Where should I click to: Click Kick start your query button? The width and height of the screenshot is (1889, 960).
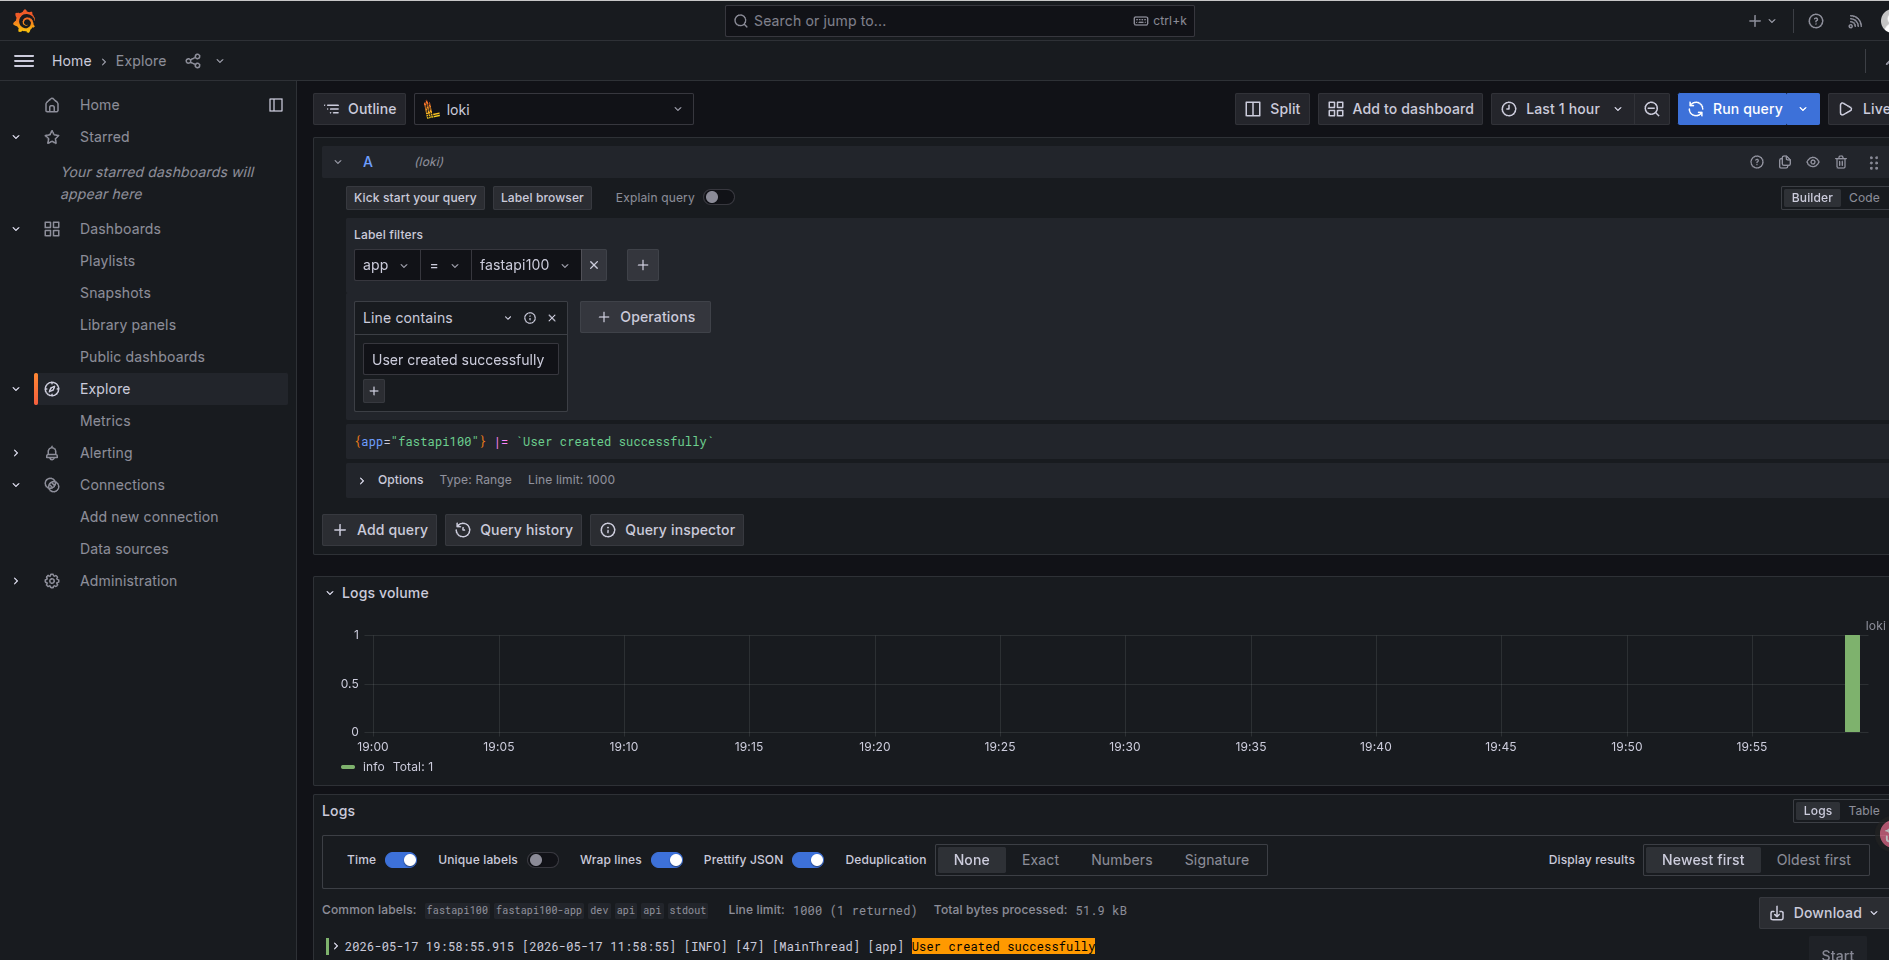415,198
